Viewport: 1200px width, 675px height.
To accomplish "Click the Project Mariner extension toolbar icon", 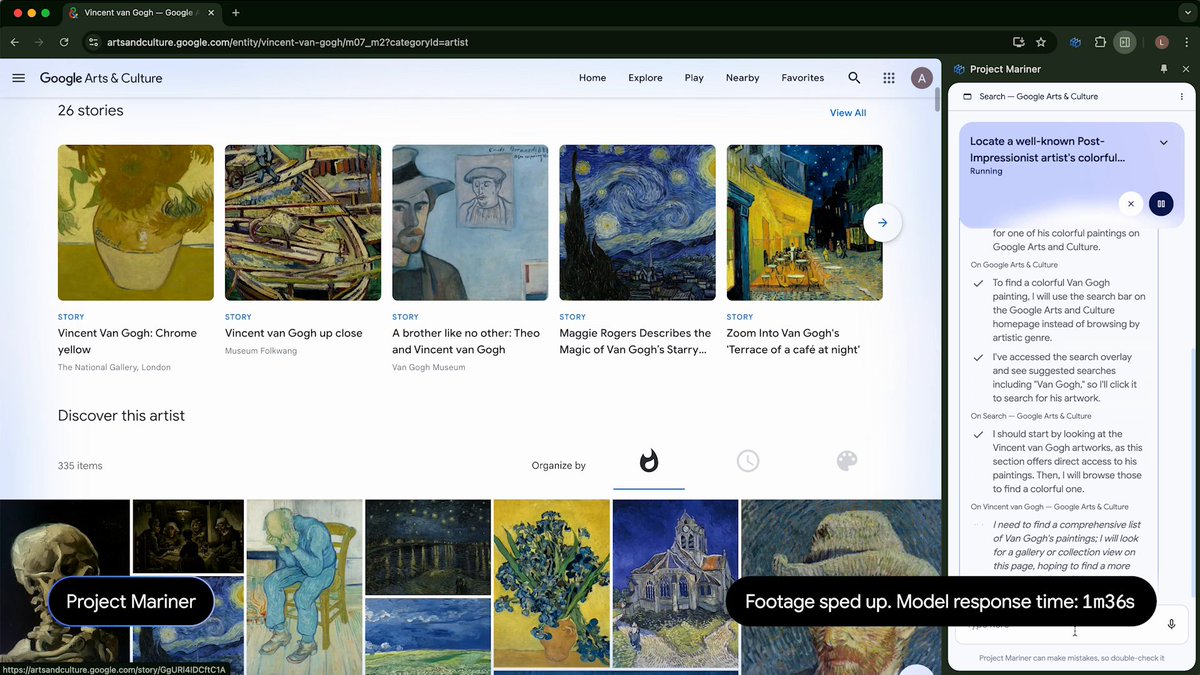I will pyautogui.click(x=1075, y=42).
